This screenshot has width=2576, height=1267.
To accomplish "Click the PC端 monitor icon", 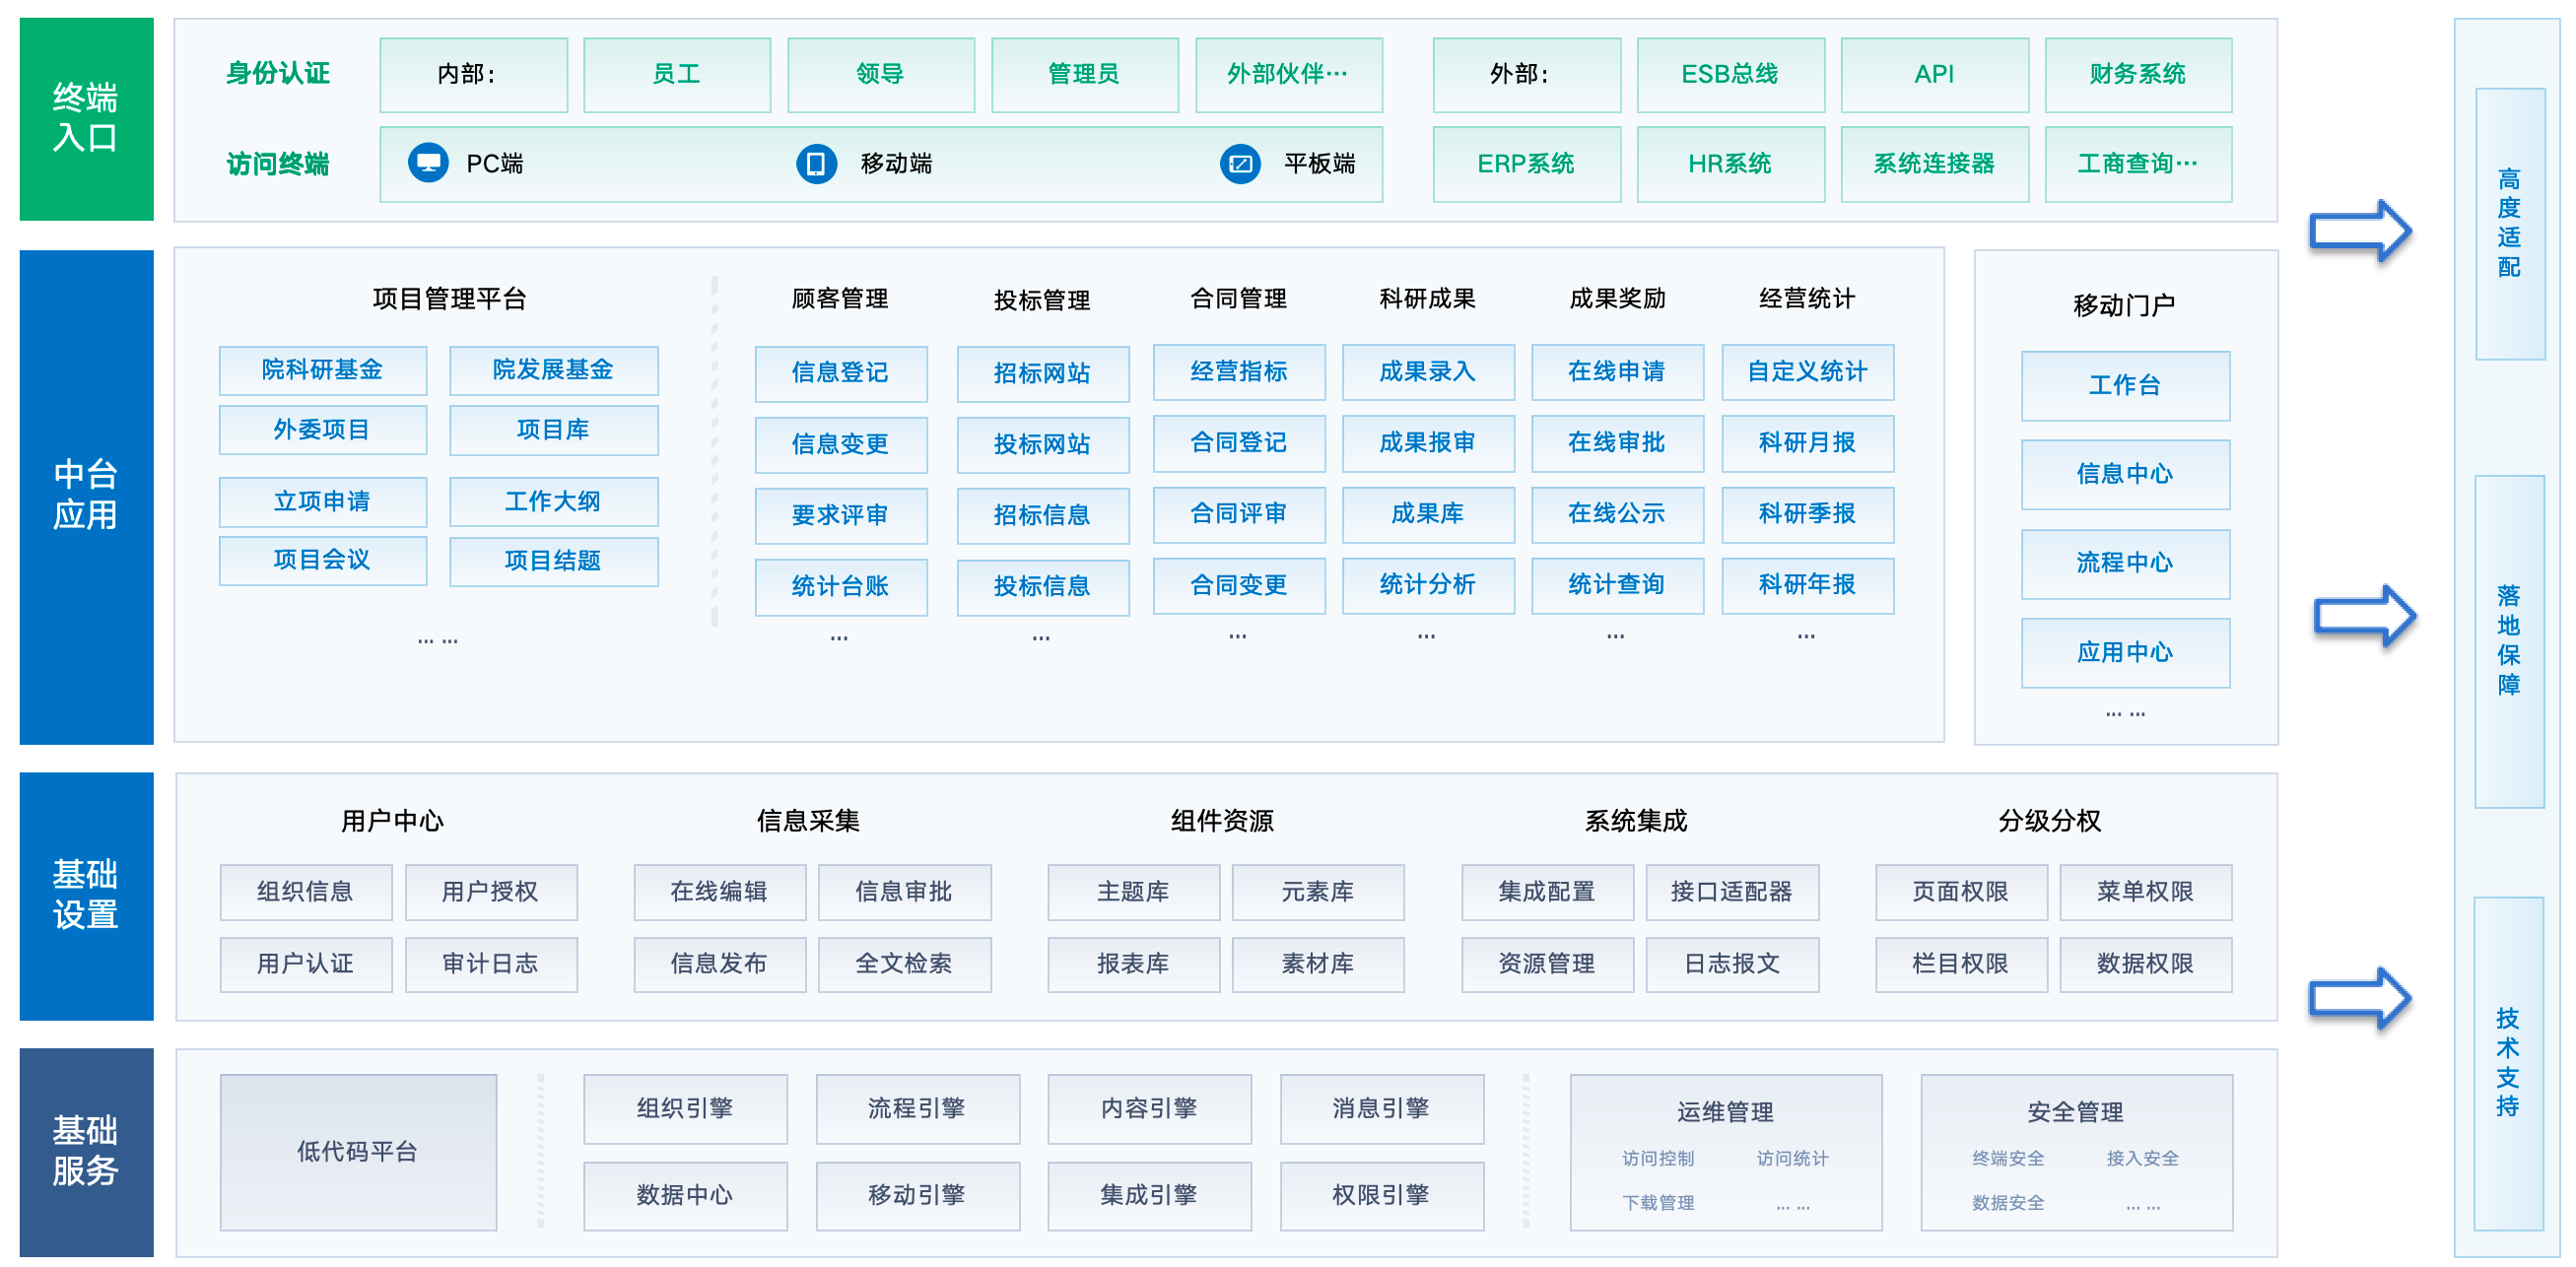I will (428, 163).
